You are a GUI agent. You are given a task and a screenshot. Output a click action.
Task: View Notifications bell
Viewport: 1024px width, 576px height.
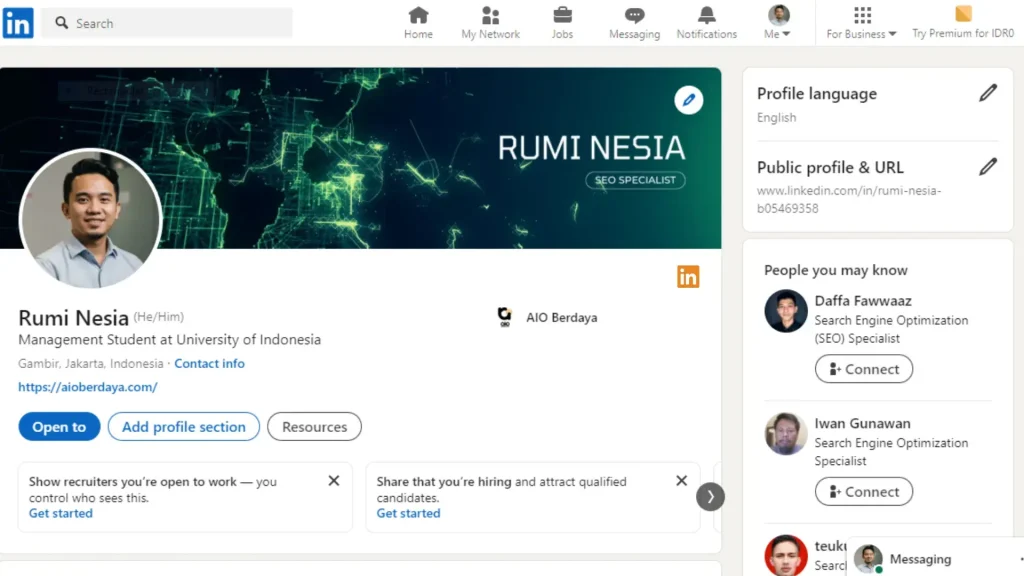pyautogui.click(x=707, y=23)
